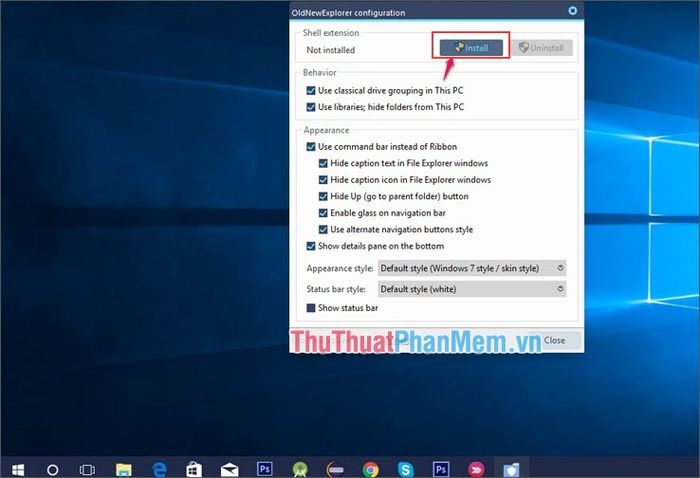Open Skype from the taskbar
This screenshot has width=700, height=478.
coord(405,470)
